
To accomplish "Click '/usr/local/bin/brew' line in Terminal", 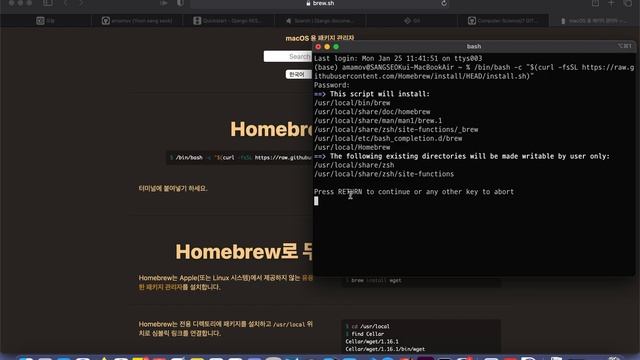I will (x=352, y=103).
